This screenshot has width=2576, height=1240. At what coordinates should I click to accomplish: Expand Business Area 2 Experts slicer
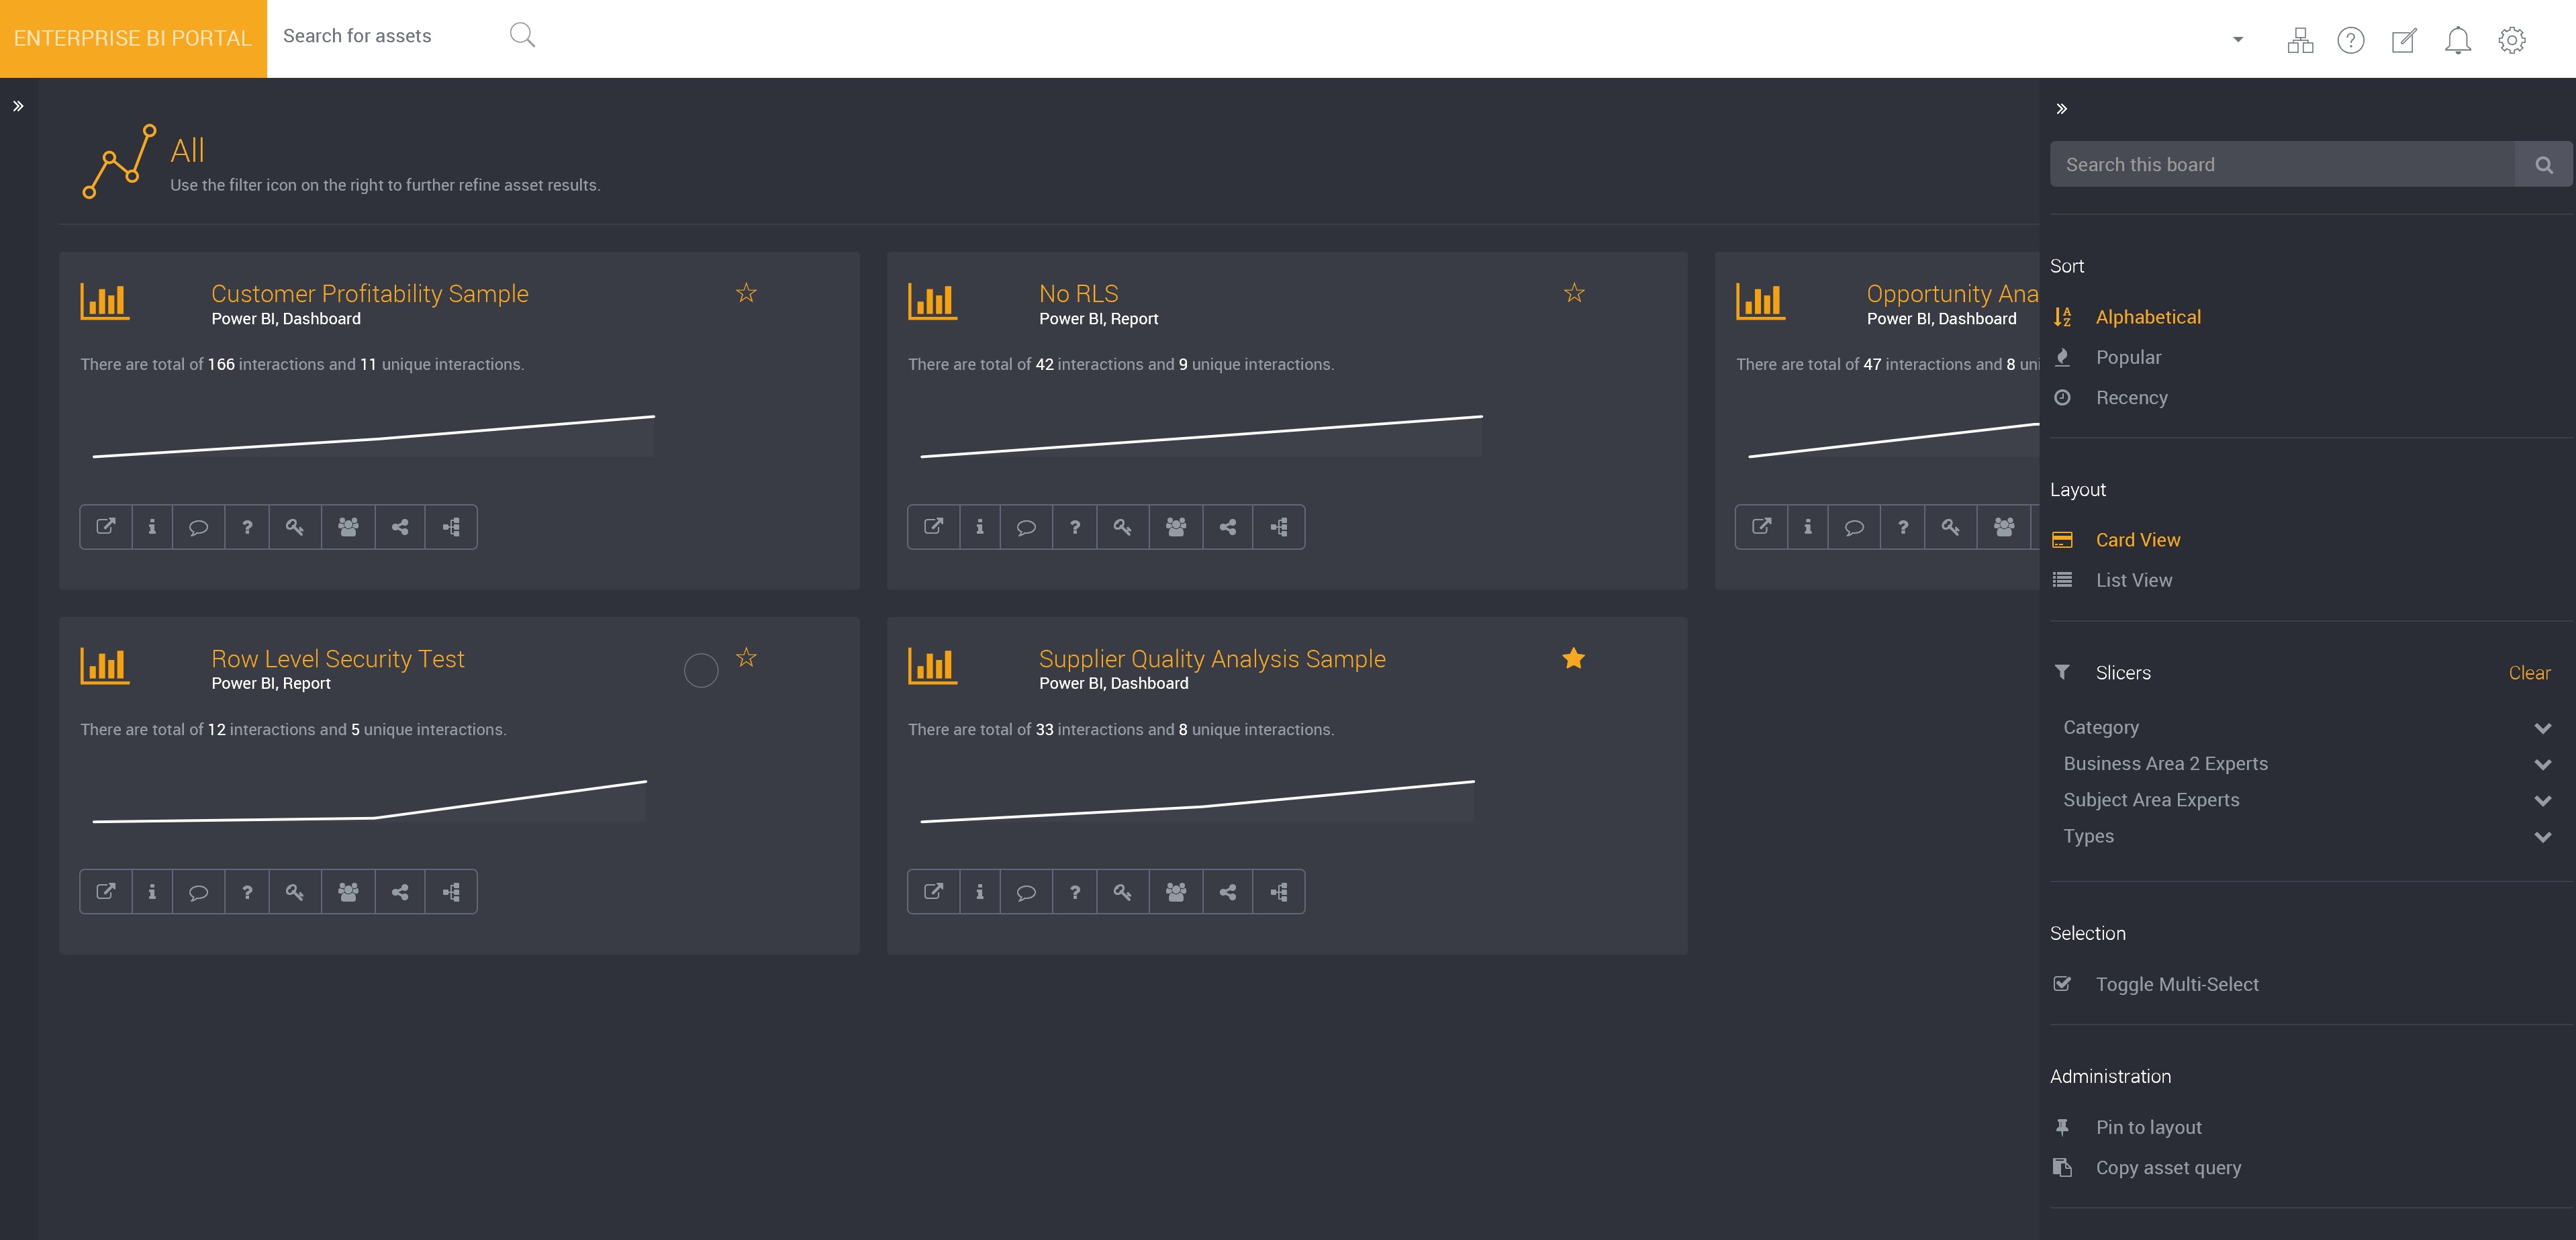click(x=2543, y=765)
